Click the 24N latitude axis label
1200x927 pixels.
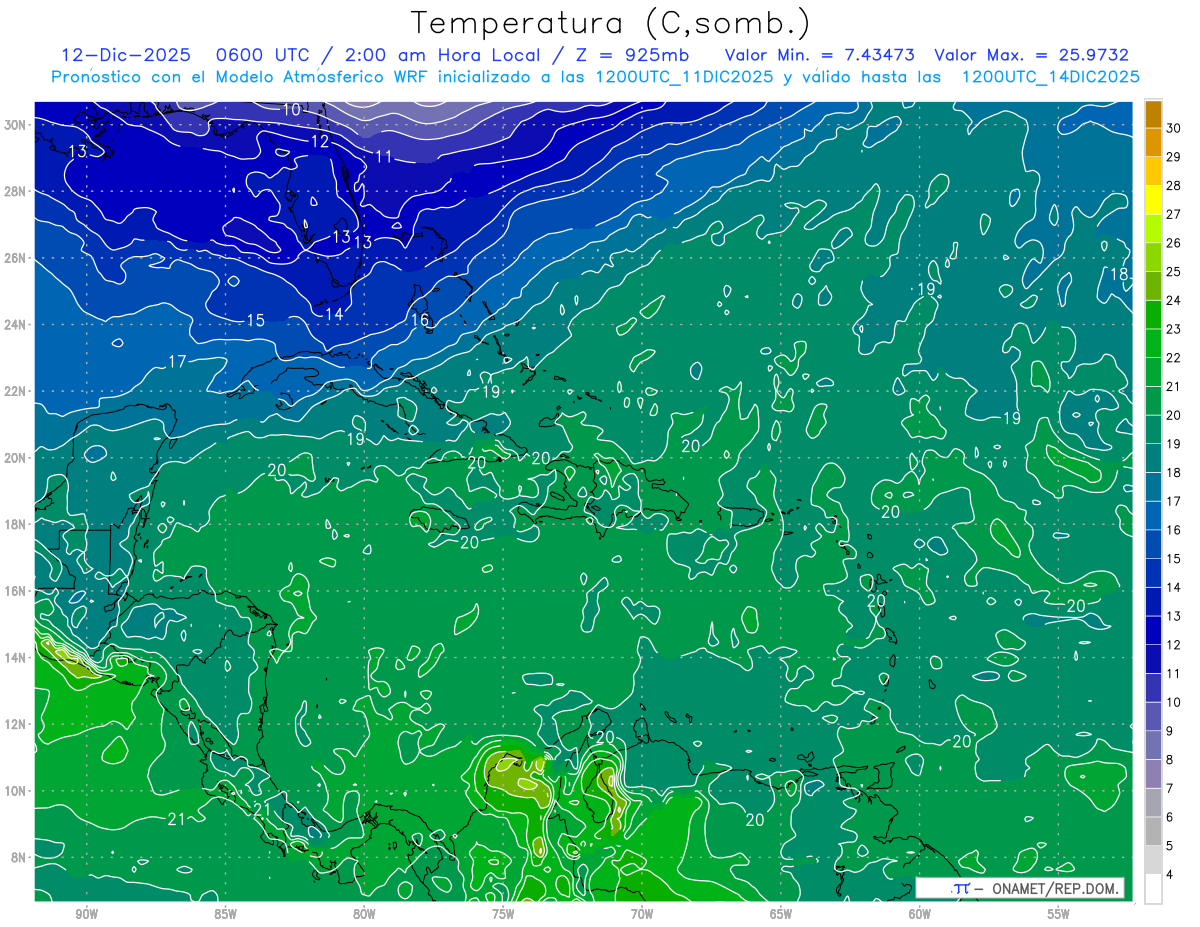[15, 325]
